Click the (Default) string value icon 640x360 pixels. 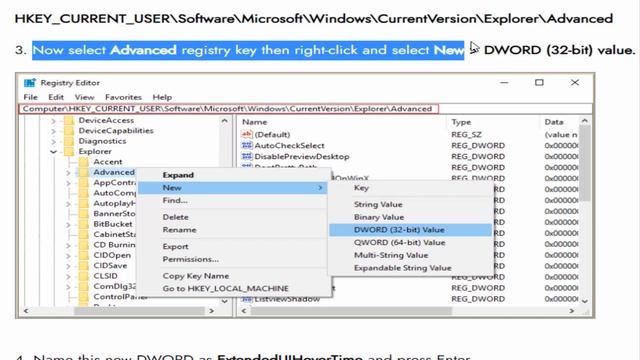click(x=247, y=134)
